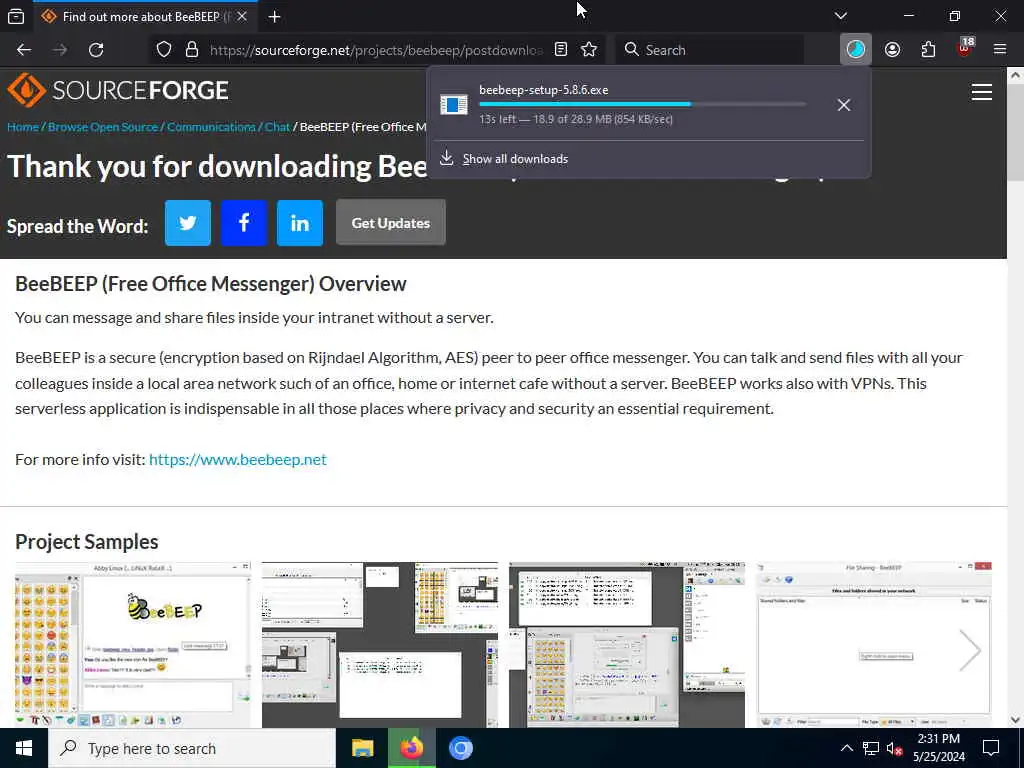The width and height of the screenshot is (1024, 768).
Task: Share on LinkedIn
Action: pos(300,223)
